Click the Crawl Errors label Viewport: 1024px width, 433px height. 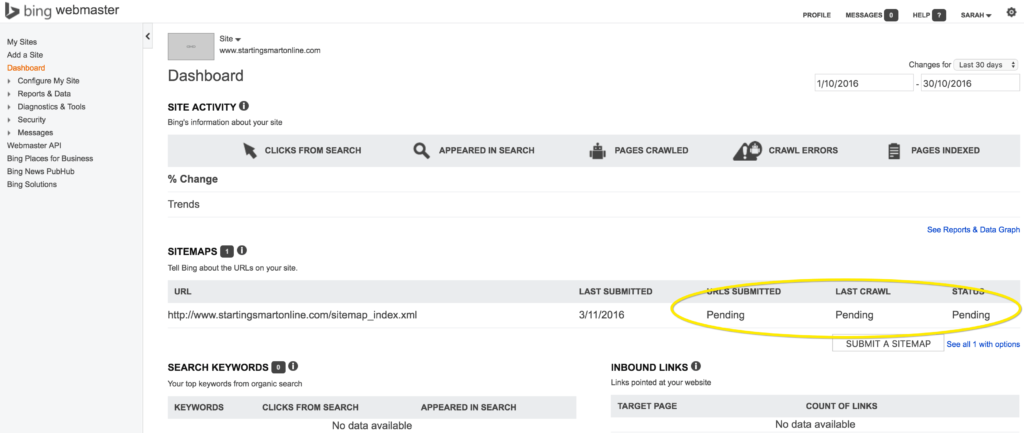click(803, 150)
